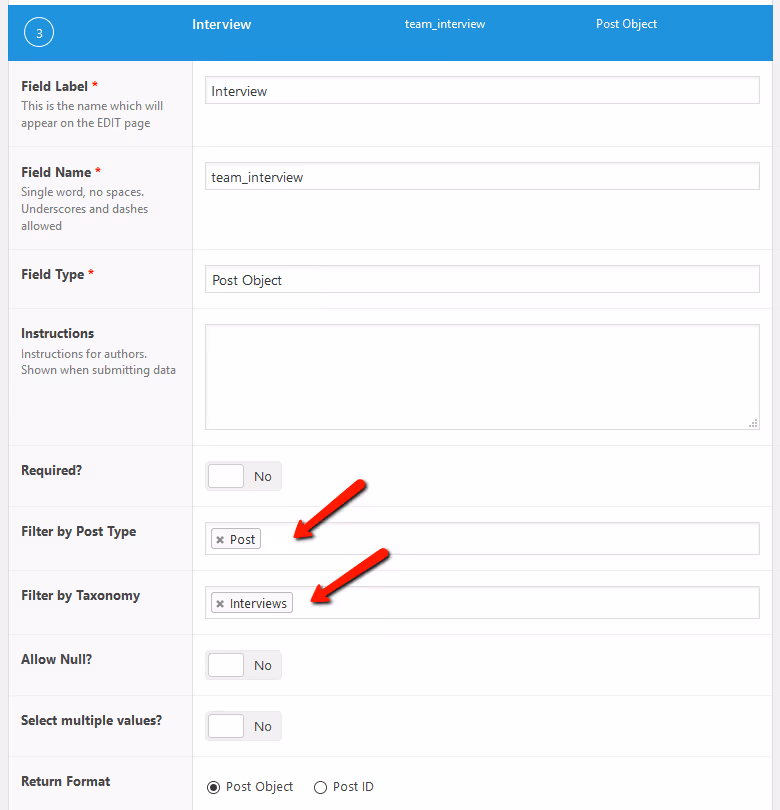Click Post Object type in the header row
Screen dimensions: 780x810
[626, 24]
